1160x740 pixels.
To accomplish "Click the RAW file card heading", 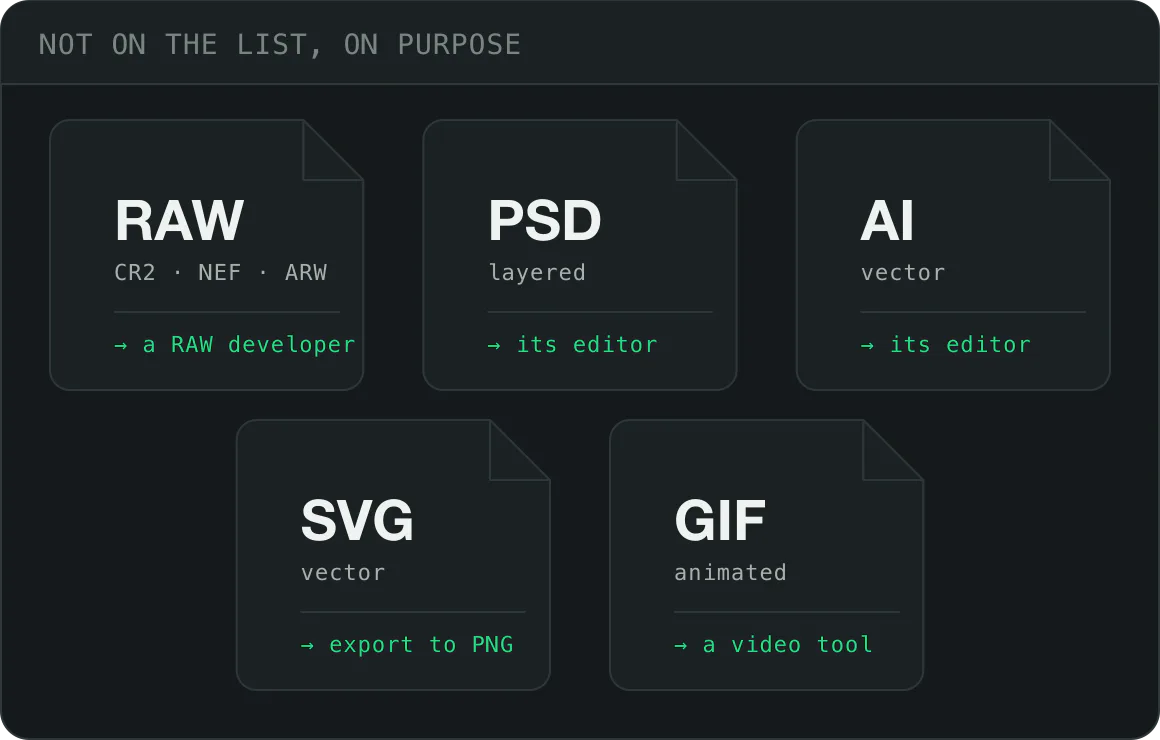I will (x=179, y=221).
